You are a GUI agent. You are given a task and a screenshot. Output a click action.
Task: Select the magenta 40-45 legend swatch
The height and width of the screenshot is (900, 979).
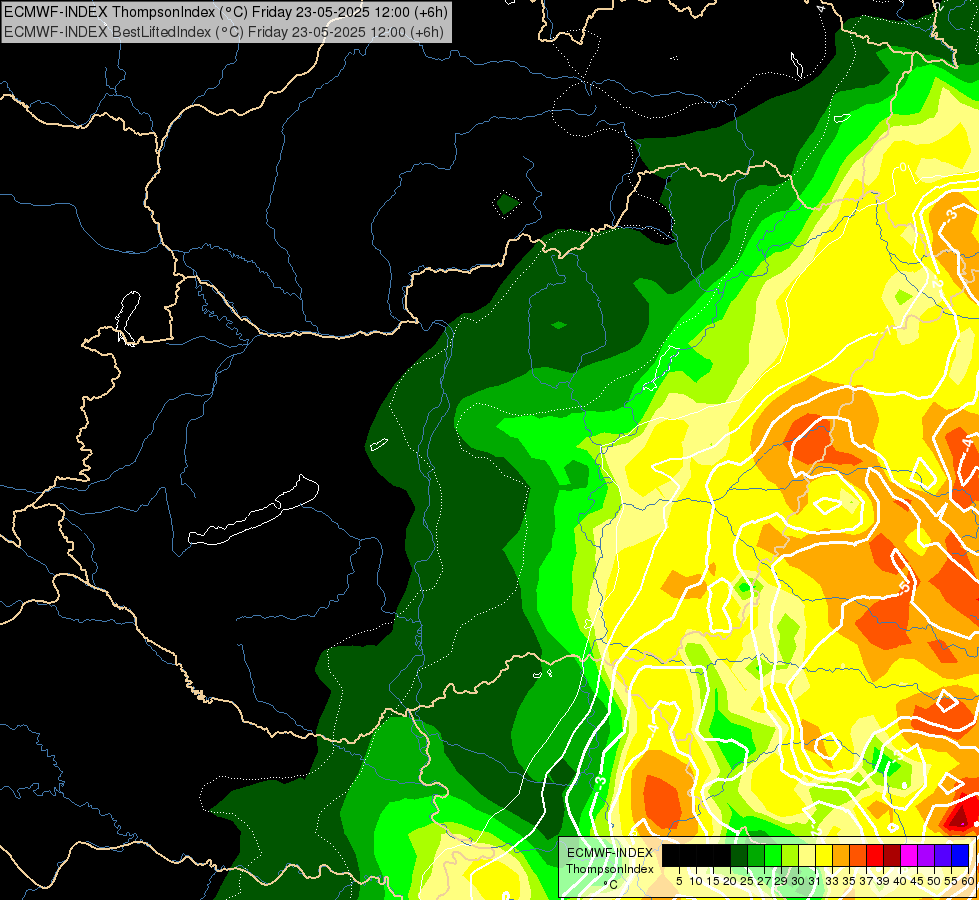click(909, 856)
